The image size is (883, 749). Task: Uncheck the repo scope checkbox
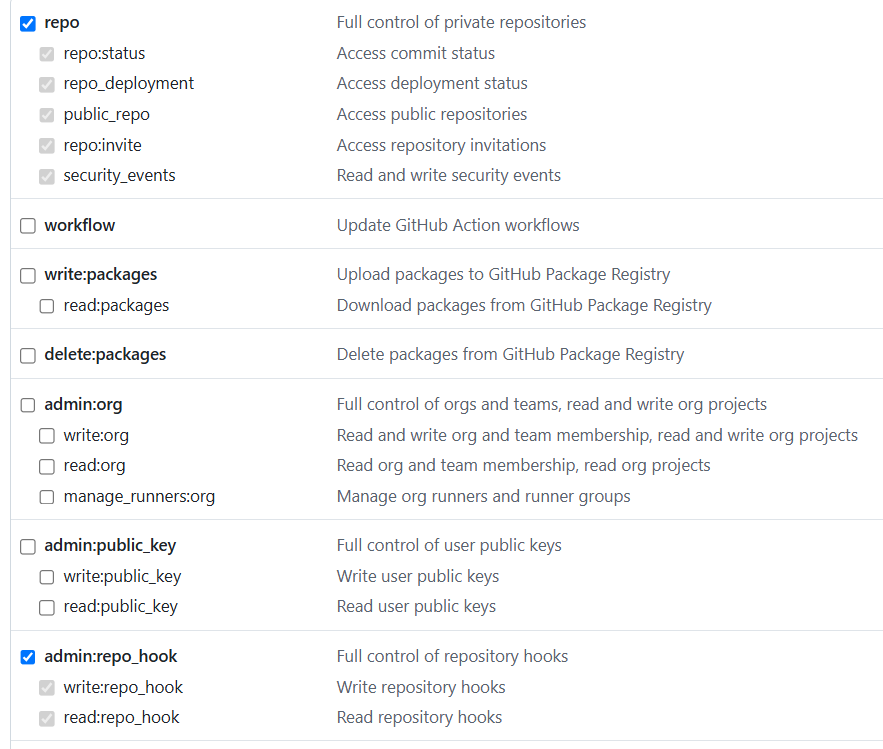click(x=28, y=23)
